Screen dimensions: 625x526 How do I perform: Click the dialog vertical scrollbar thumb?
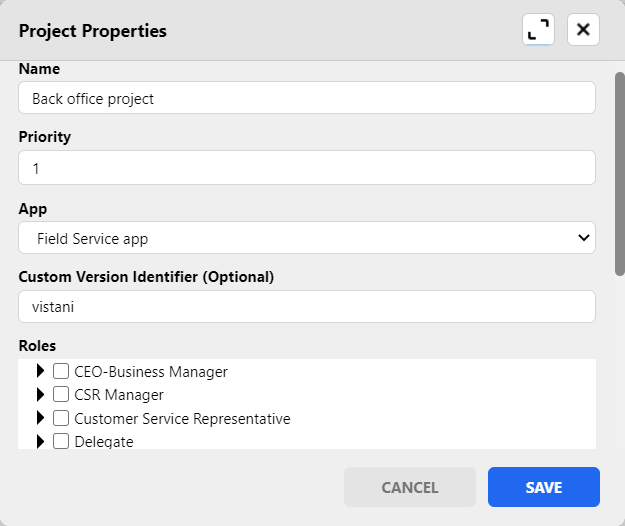tap(619, 170)
